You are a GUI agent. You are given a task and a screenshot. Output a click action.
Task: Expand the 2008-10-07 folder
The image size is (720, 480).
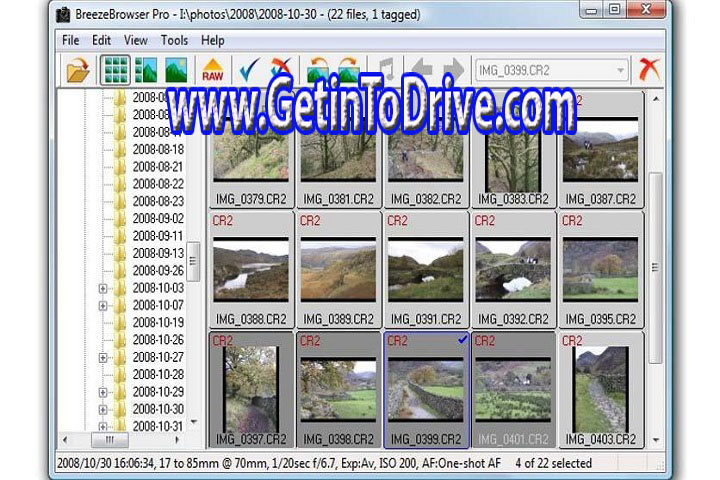pyautogui.click(x=103, y=306)
